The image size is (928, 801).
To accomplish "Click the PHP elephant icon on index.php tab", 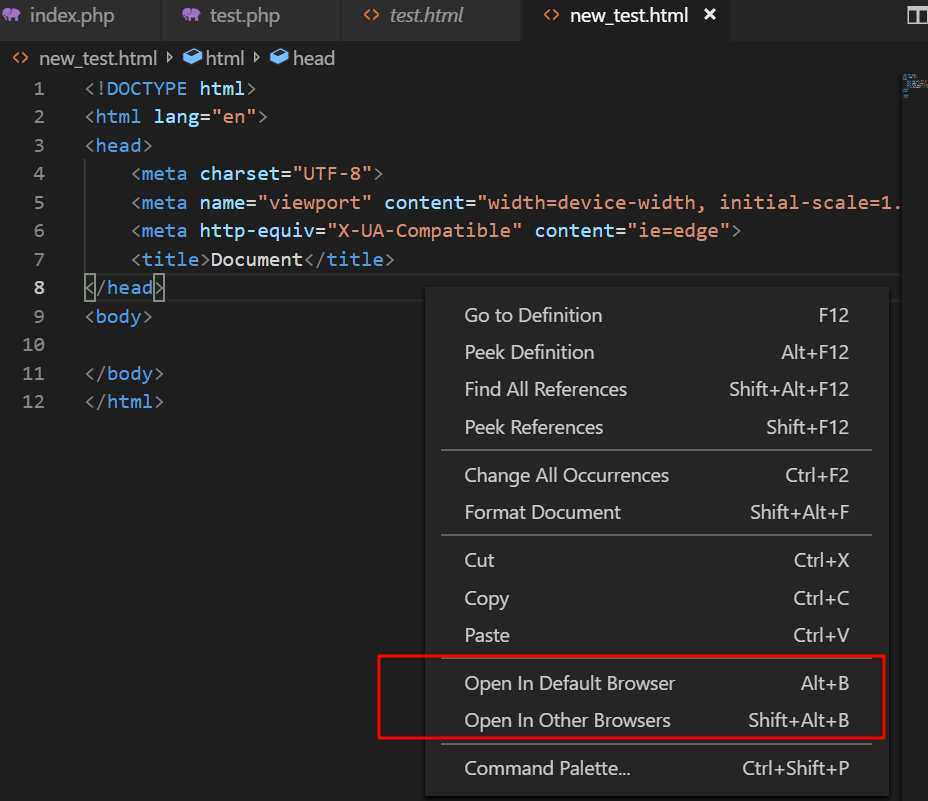I will coord(11,15).
